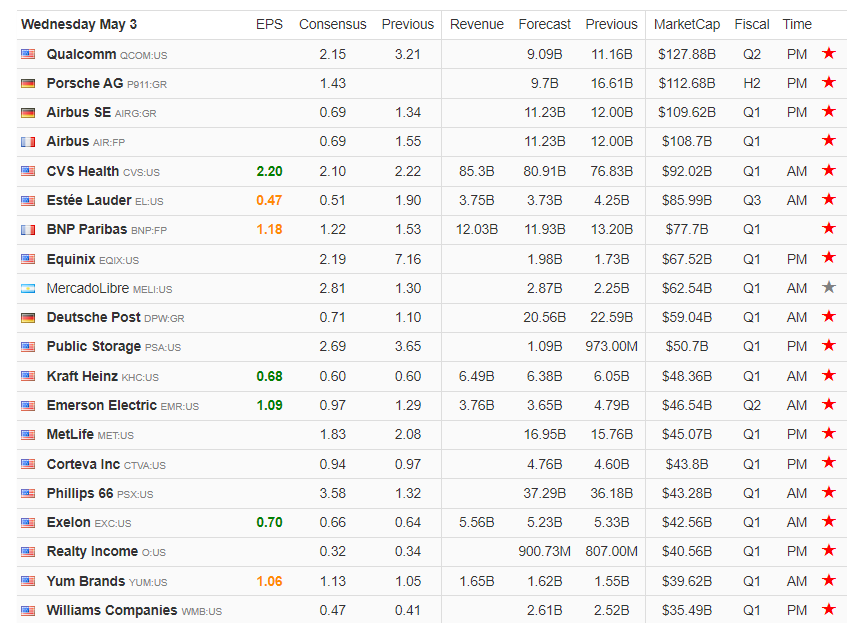The width and height of the screenshot is (847, 623).
Task: Toggle the star for Estée Lauder
Action: (829, 199)
